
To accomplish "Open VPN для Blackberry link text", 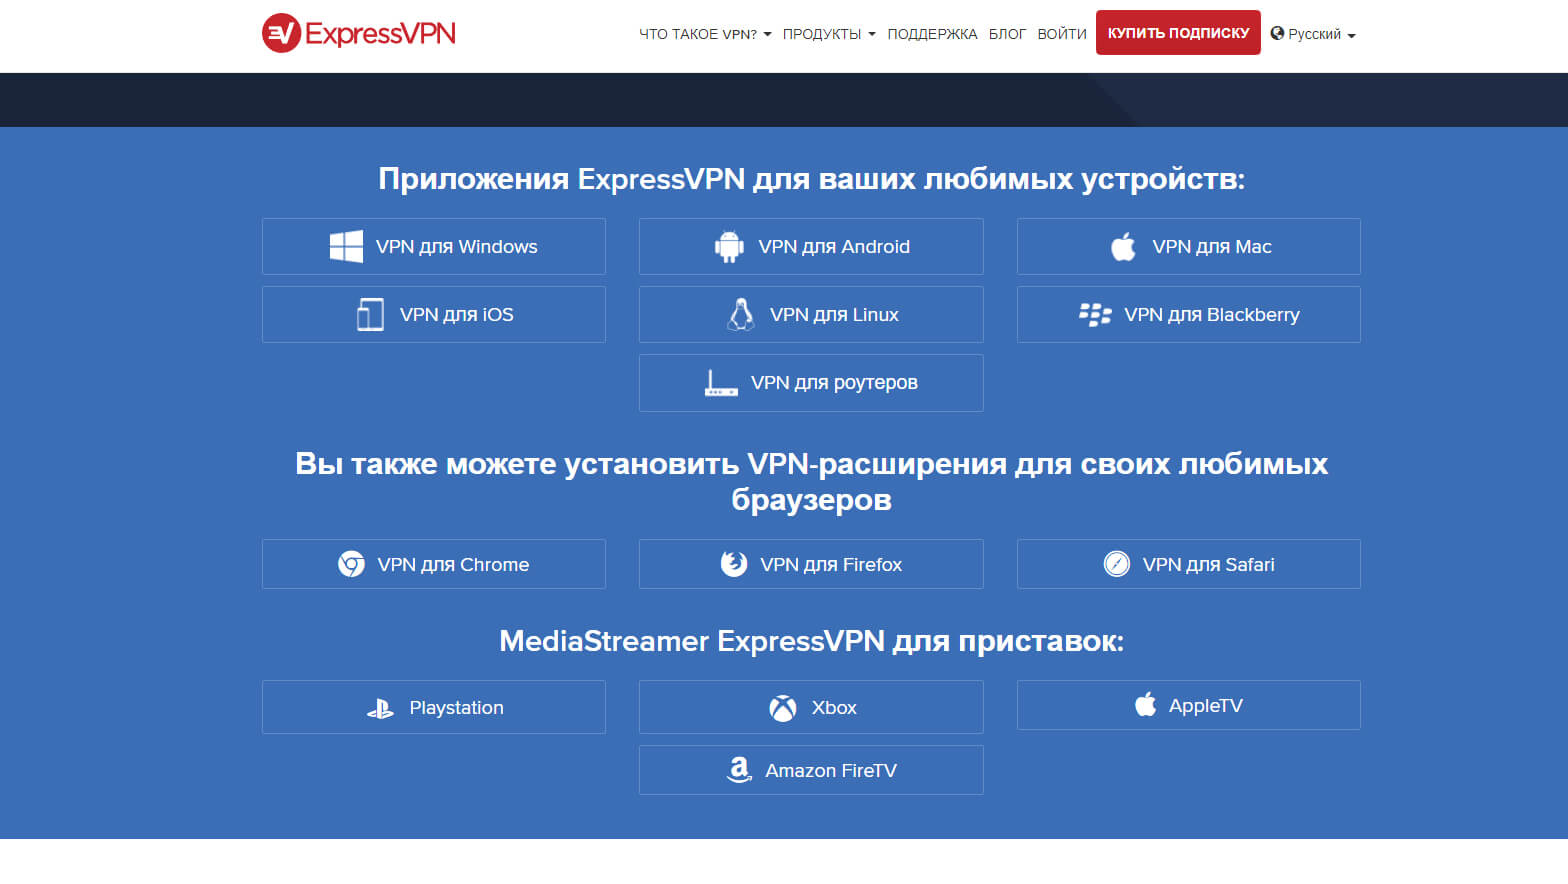I will (x=1212, y=314).
